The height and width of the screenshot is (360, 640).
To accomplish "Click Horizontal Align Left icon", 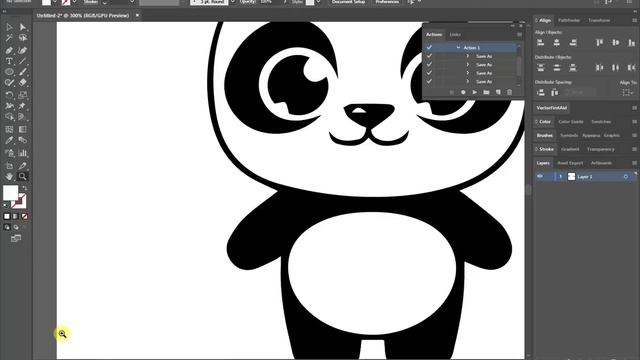I will [540, 42].
